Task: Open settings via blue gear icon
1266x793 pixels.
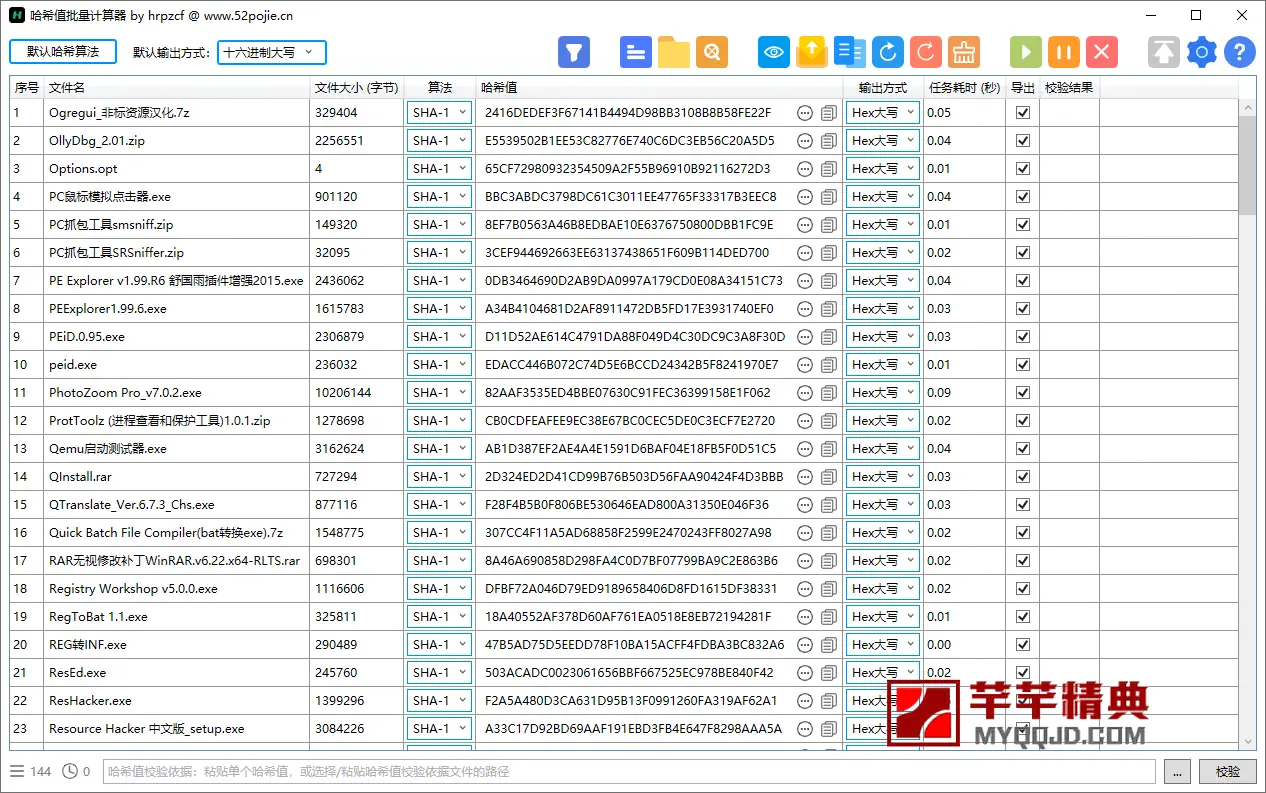Action: pyautogui.click(x=1202, y=52)
